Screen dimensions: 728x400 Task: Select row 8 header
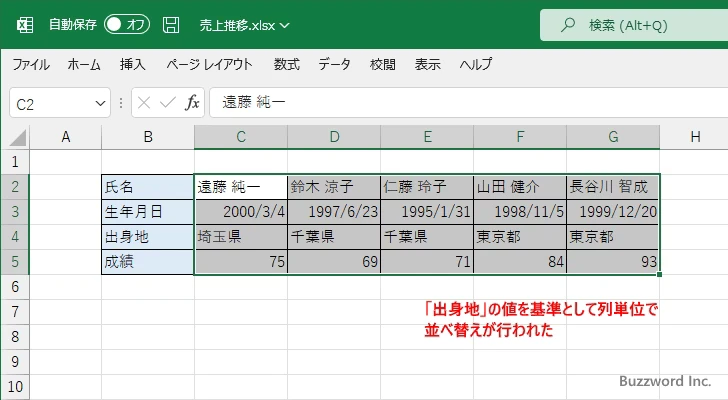coord(15,336)
